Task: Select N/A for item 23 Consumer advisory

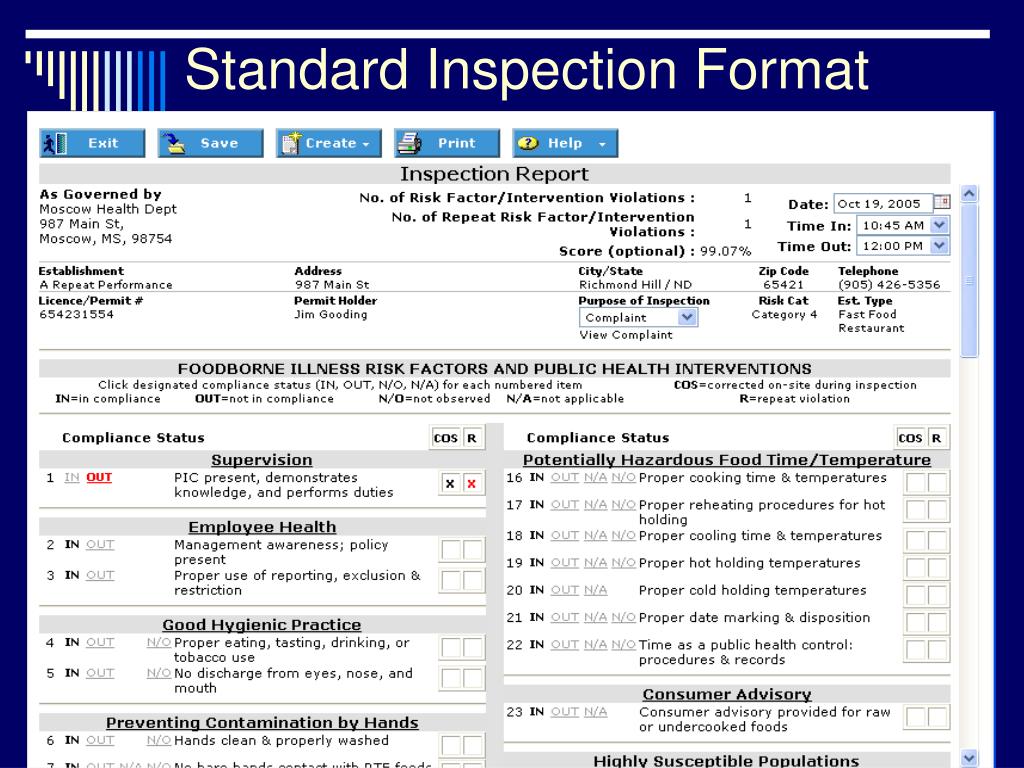Action: [x=596, y=712]
